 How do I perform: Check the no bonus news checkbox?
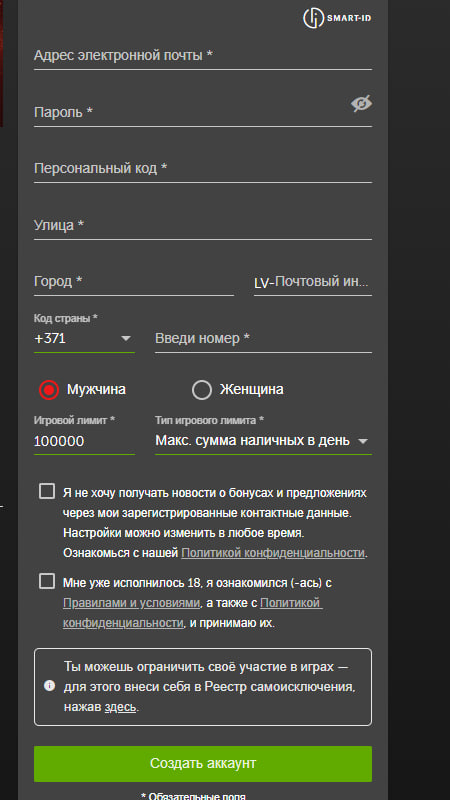pyautogui.click(x=47, y=491)
